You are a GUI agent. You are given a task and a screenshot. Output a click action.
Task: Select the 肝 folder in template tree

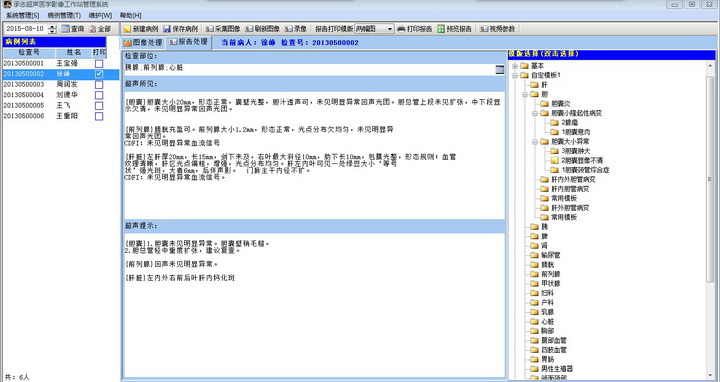click(539, 84)
